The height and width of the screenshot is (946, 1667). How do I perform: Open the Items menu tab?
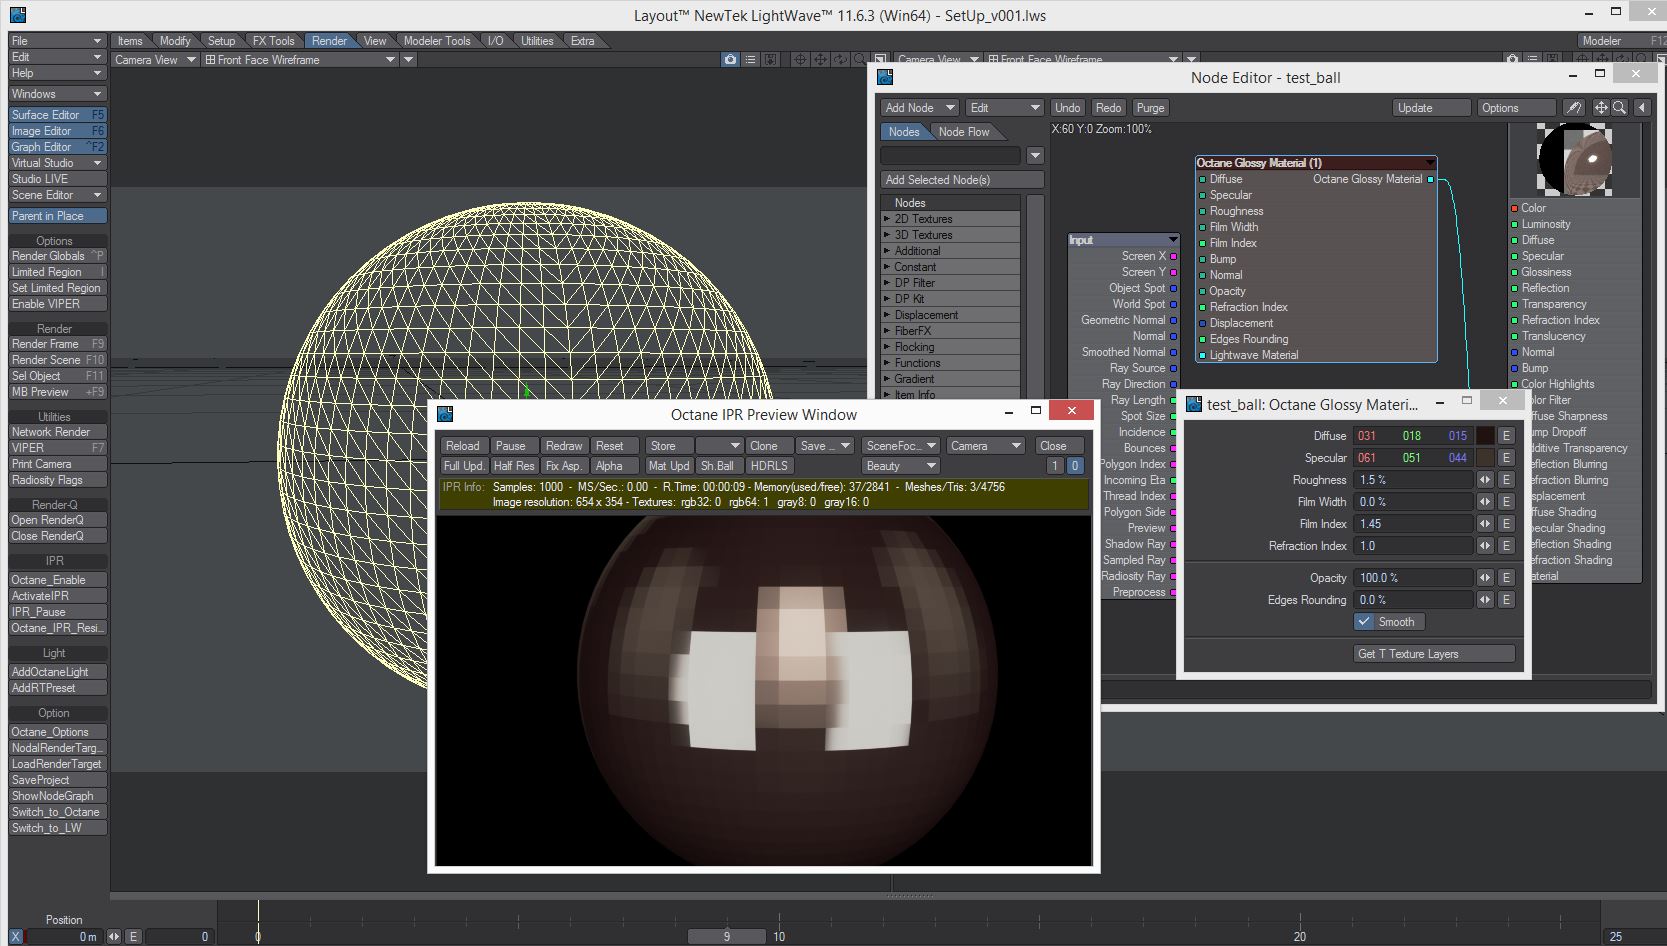(130, 41)
